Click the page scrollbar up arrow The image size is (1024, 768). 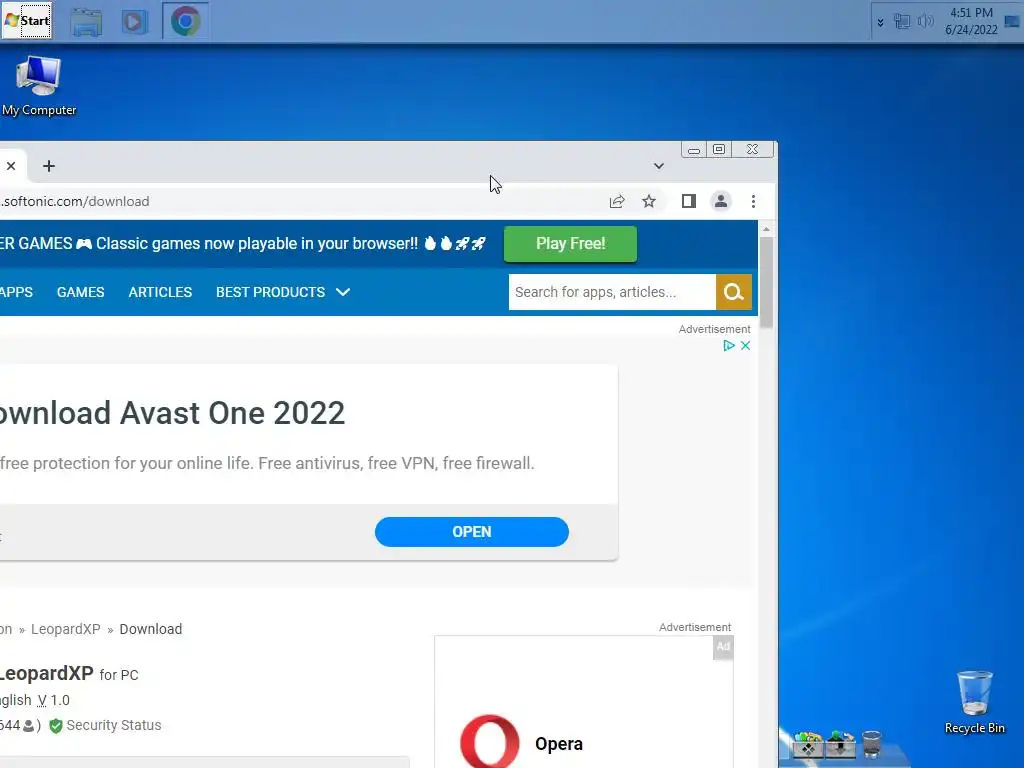[x=766, y=229]
